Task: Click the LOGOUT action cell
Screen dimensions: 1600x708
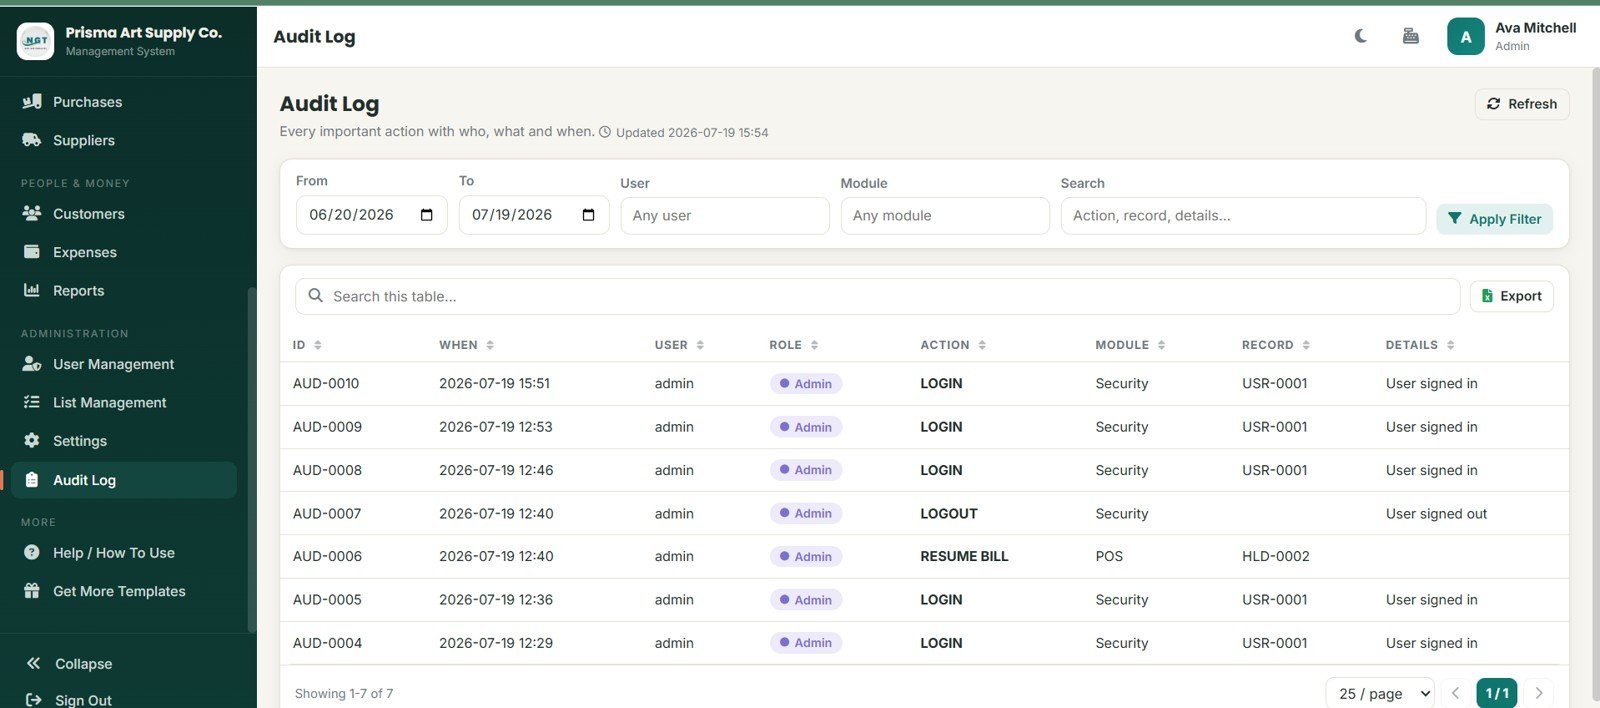Action: point(949,513)
